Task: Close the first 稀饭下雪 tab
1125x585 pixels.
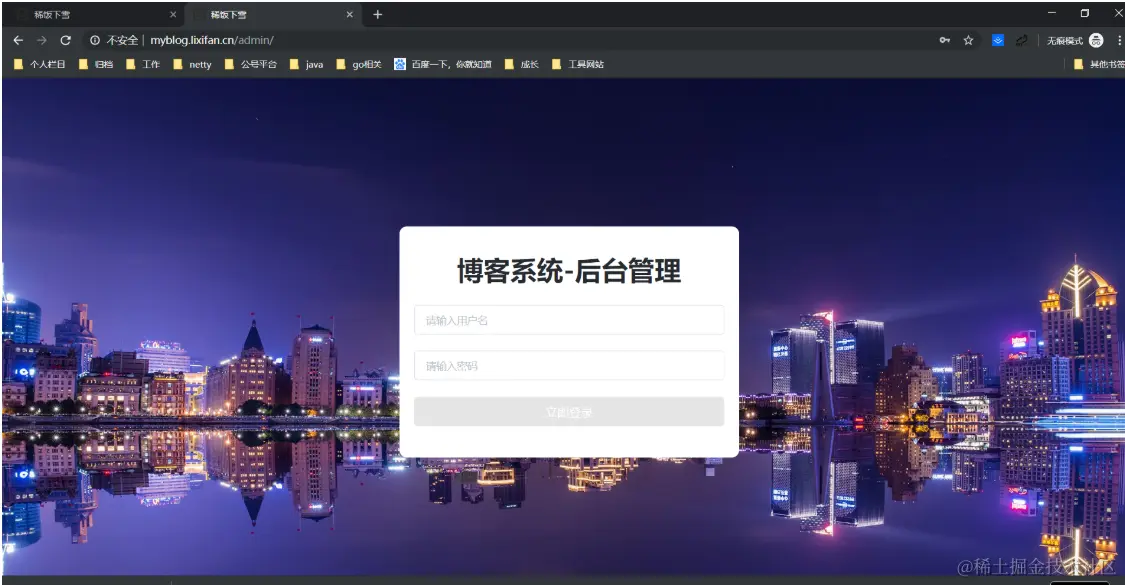Action: coord(173,14)
